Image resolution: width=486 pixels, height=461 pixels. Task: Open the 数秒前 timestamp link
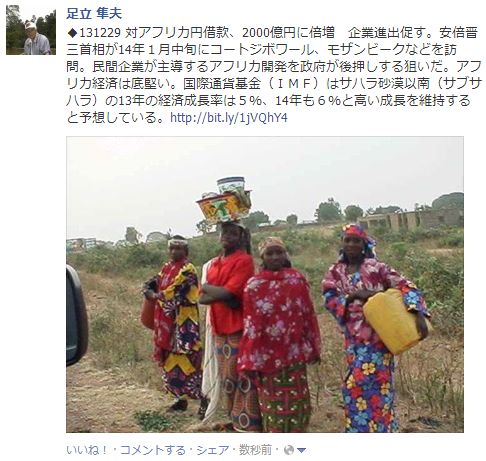[x=255, y=450]
